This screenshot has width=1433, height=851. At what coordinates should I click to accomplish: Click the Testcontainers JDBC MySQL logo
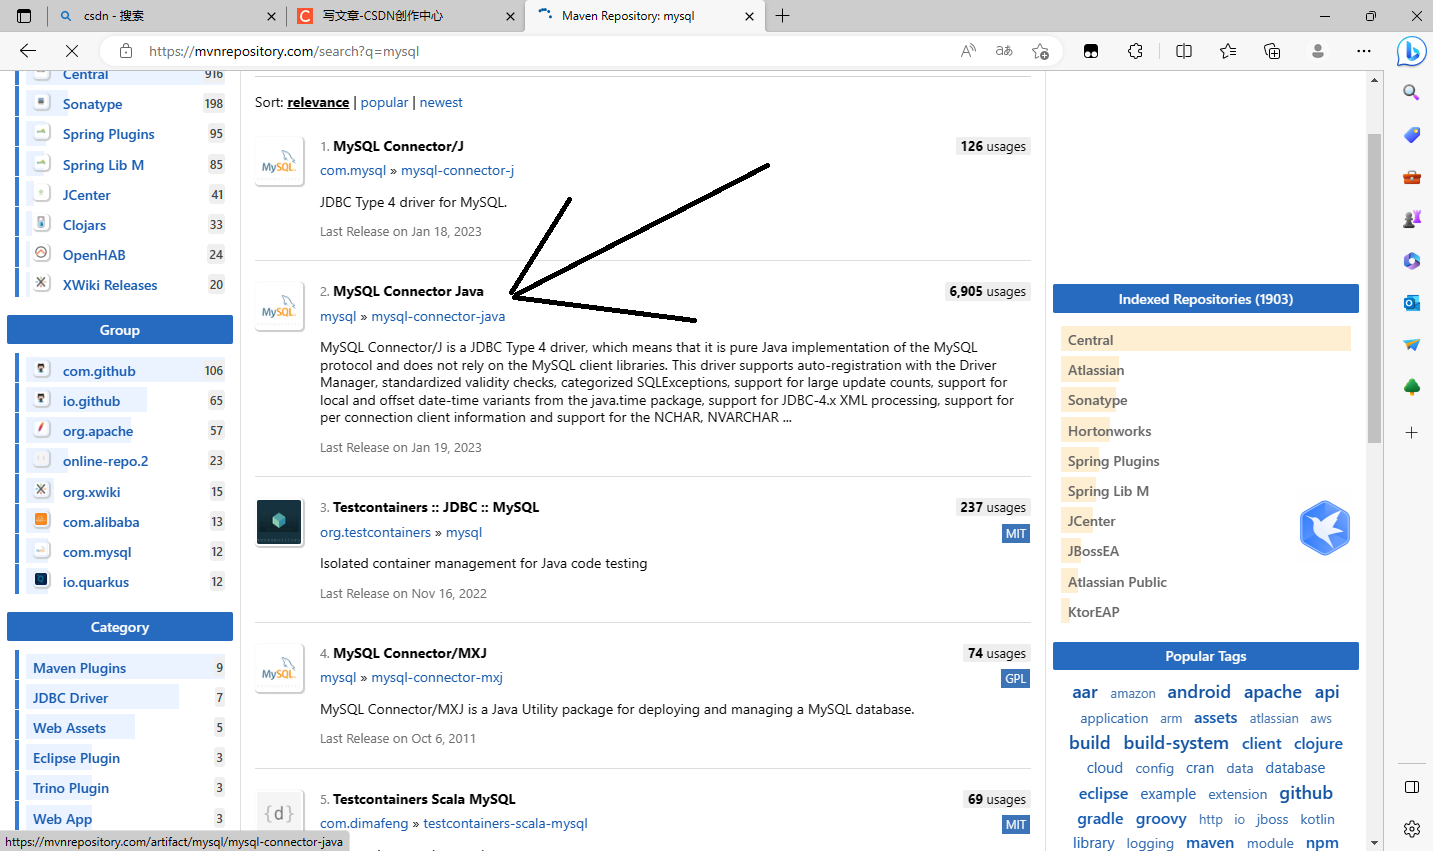click(279, 522)
